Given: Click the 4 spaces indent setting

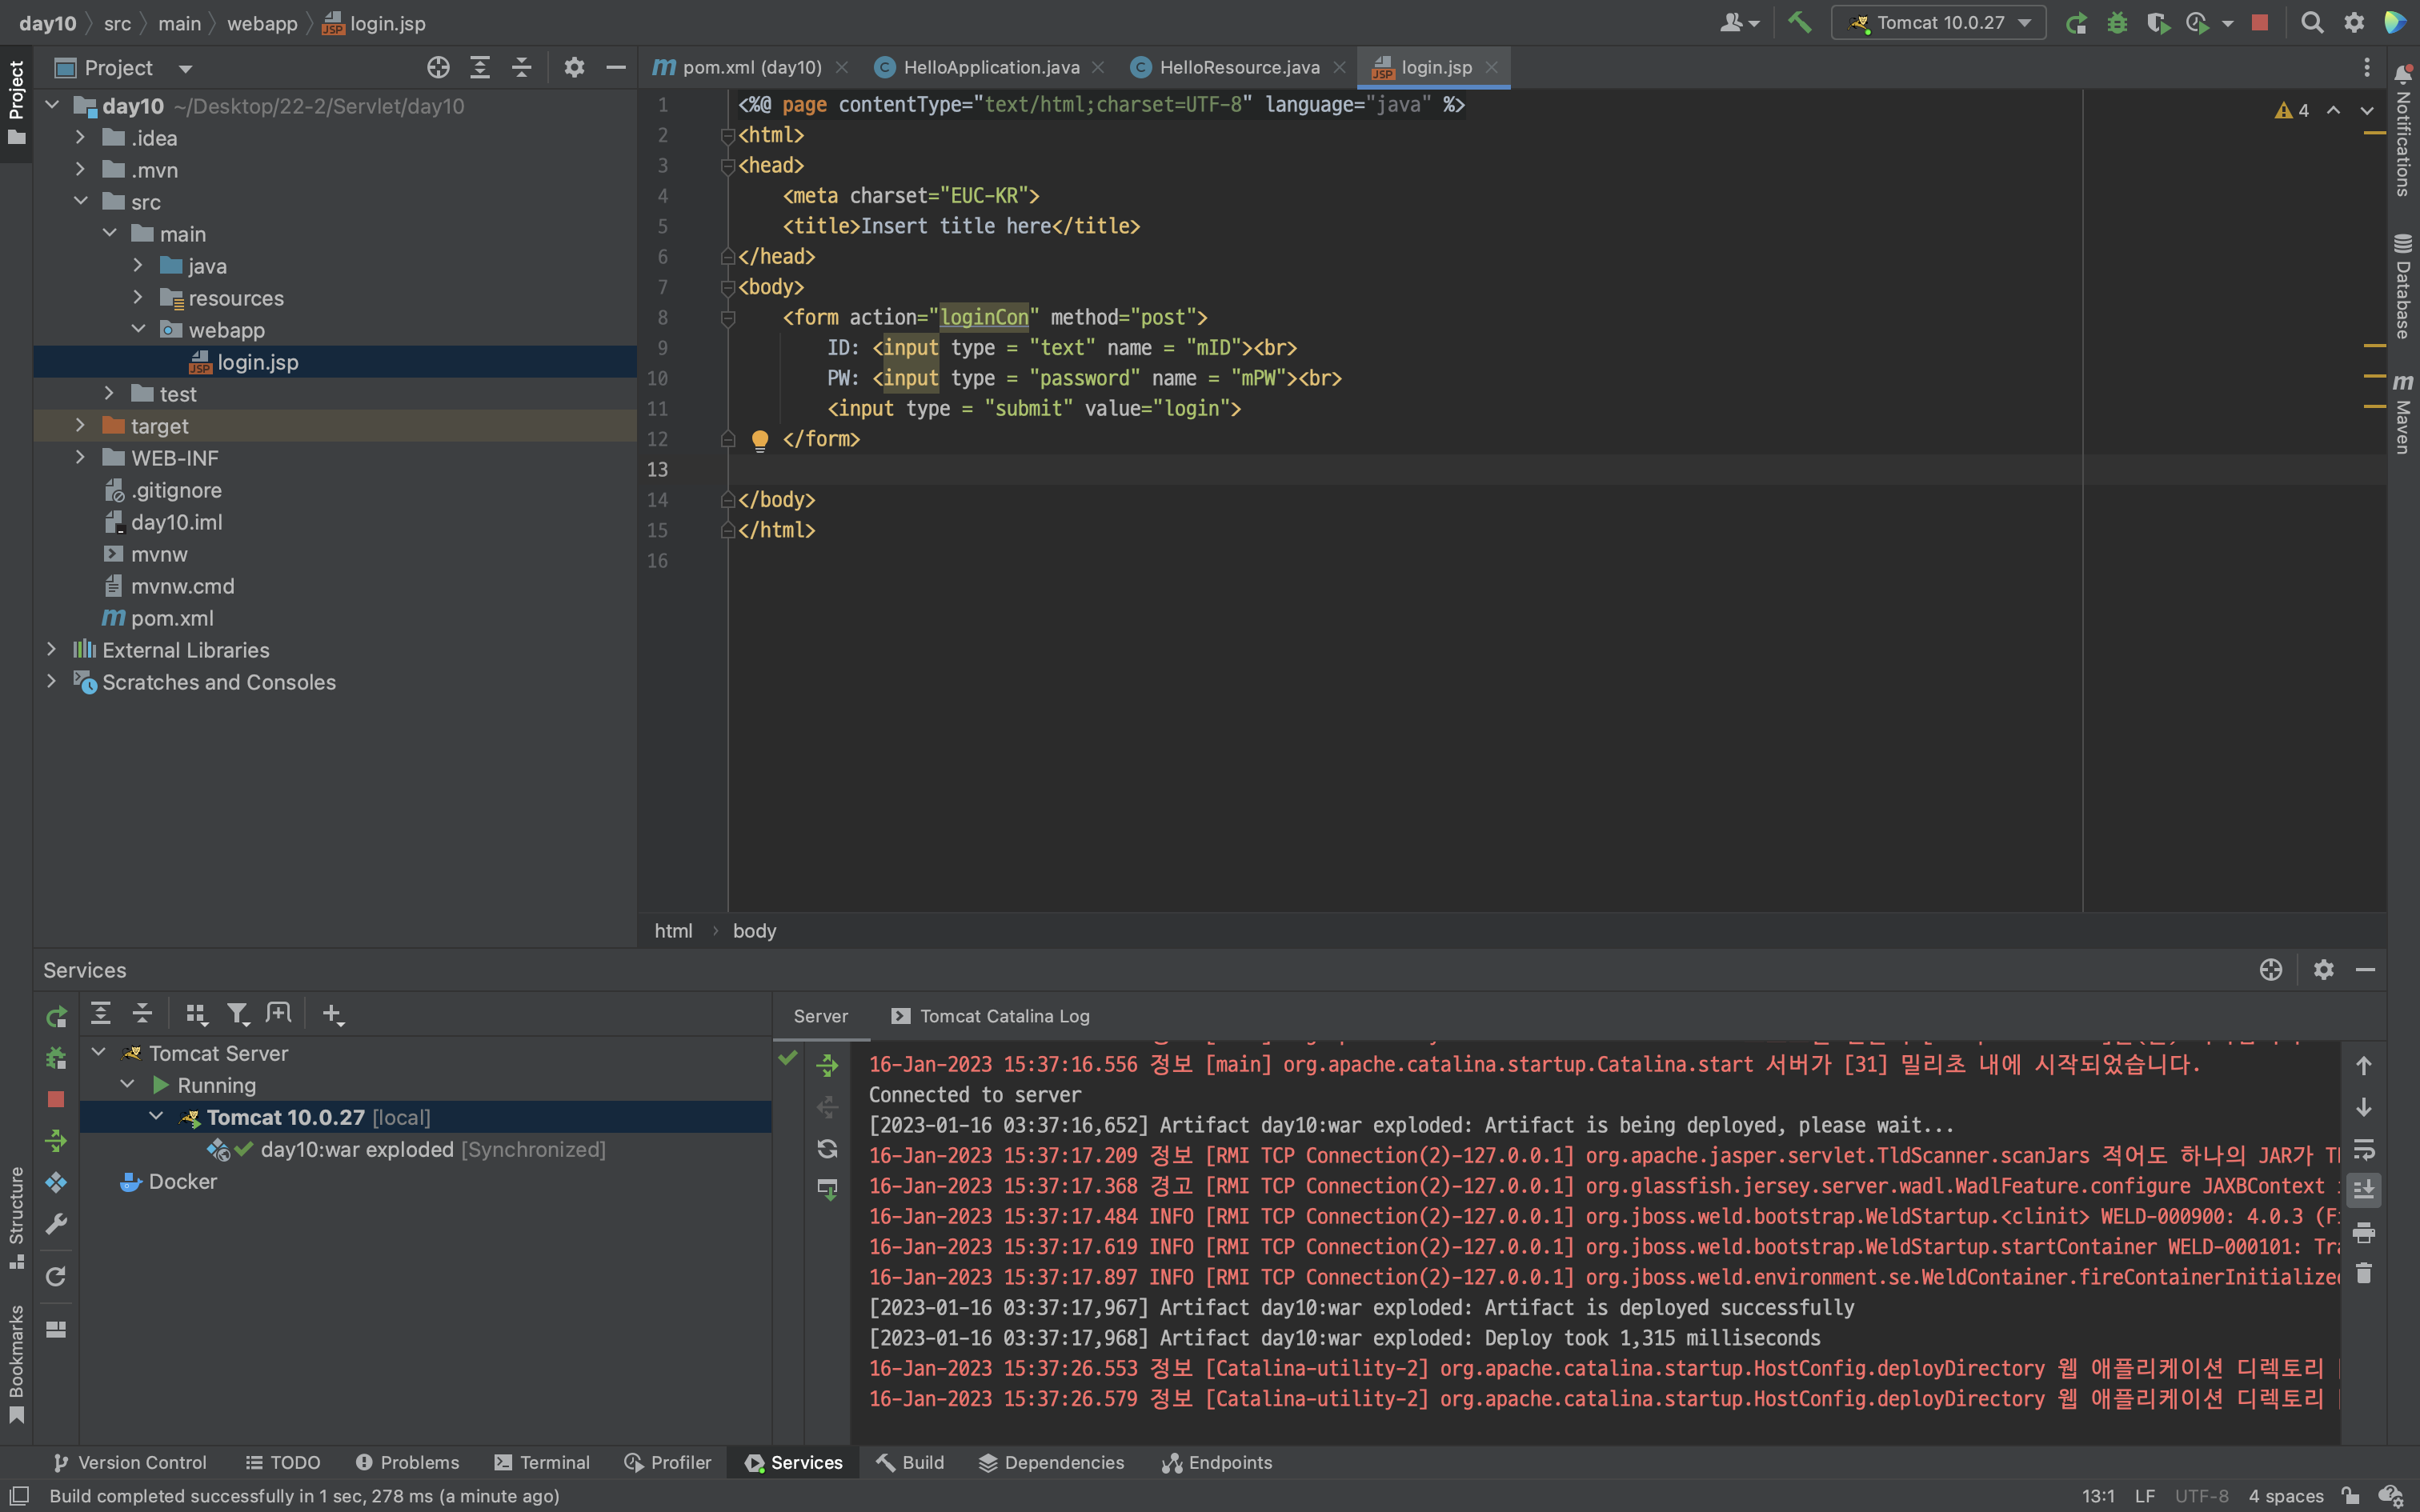Looking at the screenshot, I should 2285,1495.
